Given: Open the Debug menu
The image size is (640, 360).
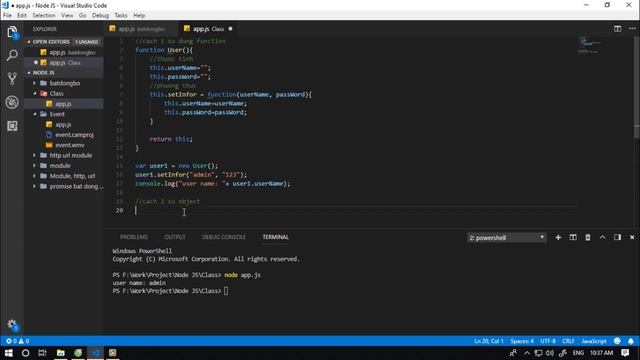Looking at the screenshot, I should coord(100,15).
